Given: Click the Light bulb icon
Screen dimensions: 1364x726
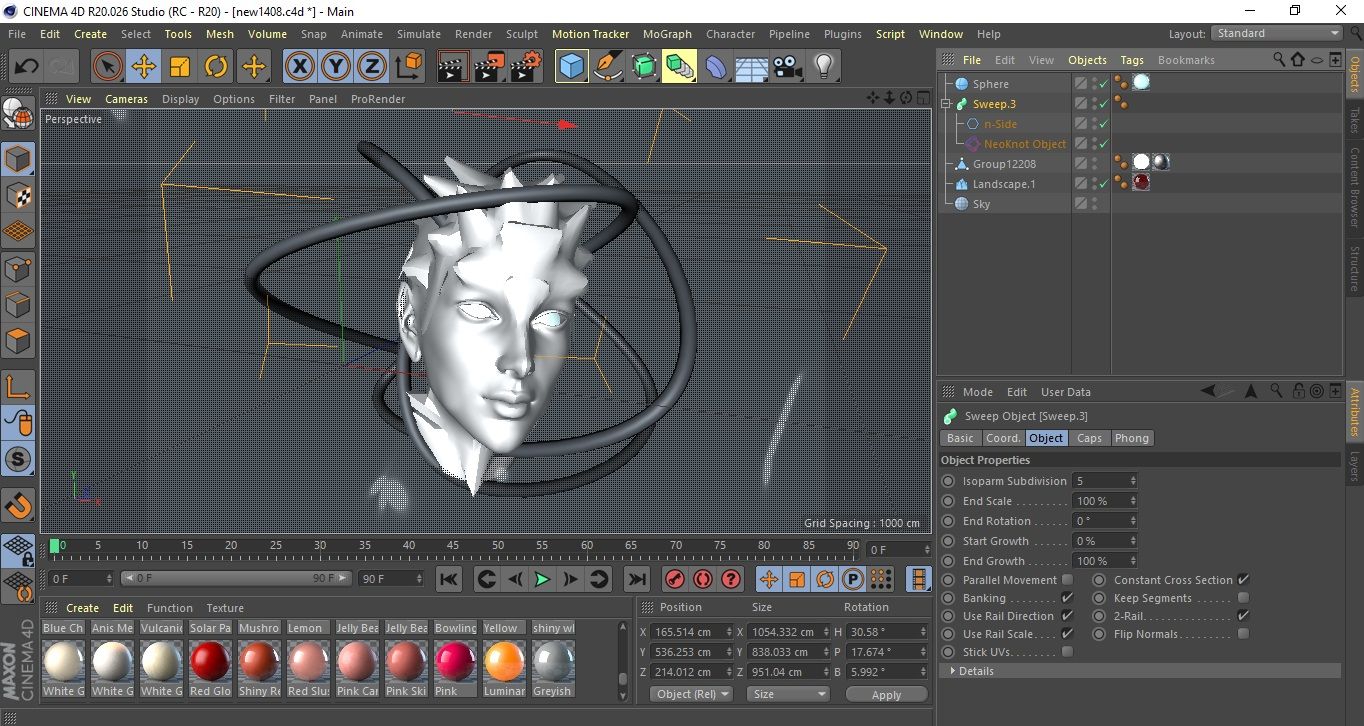Looking at the screenshot, I should (x=823, y=67).
